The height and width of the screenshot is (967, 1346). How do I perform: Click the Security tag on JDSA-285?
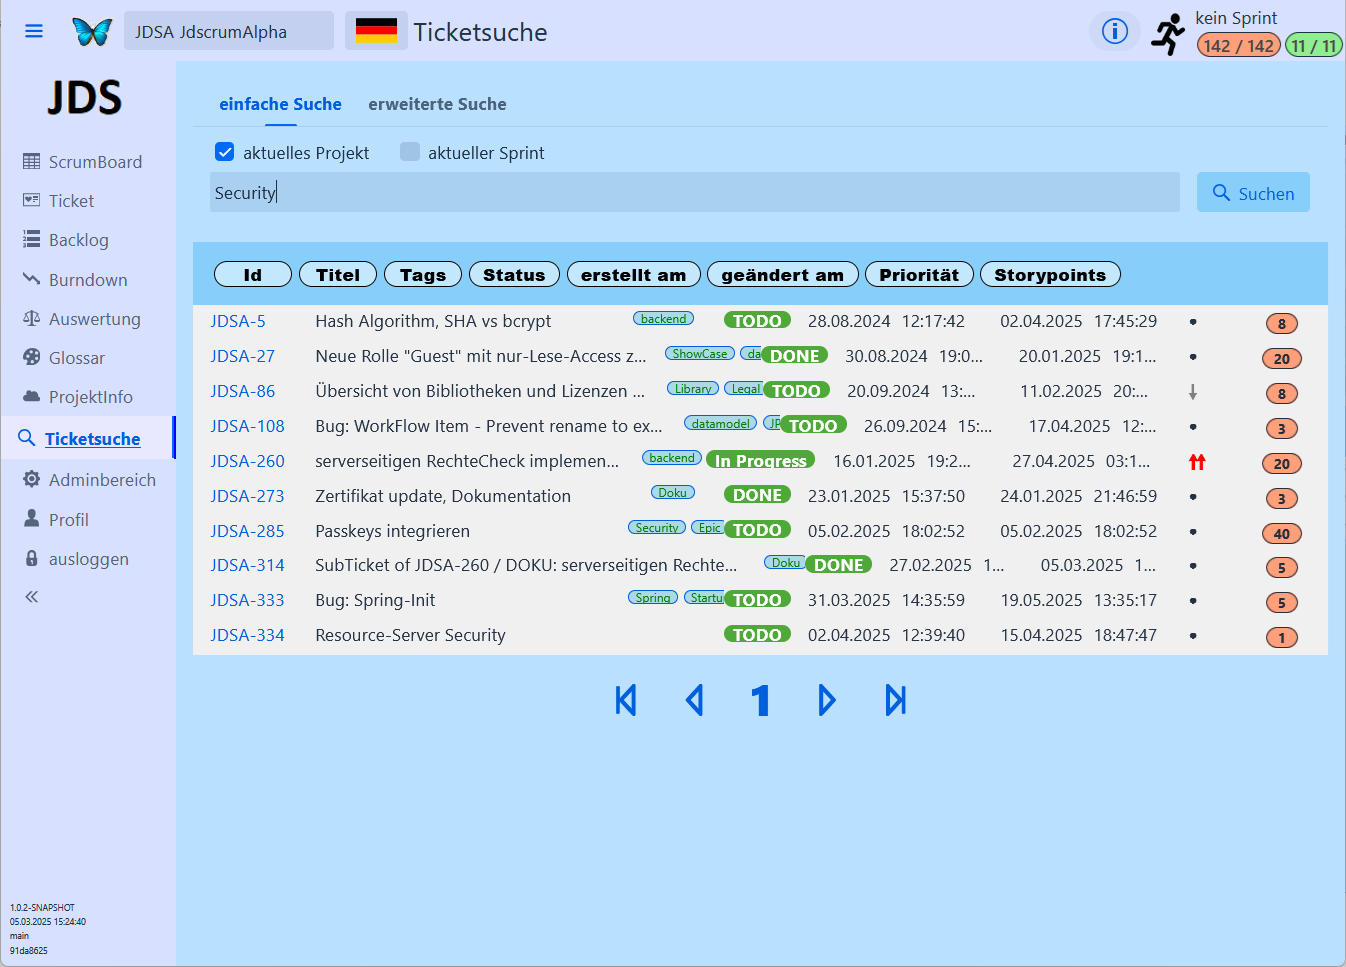tap(657, 528)
